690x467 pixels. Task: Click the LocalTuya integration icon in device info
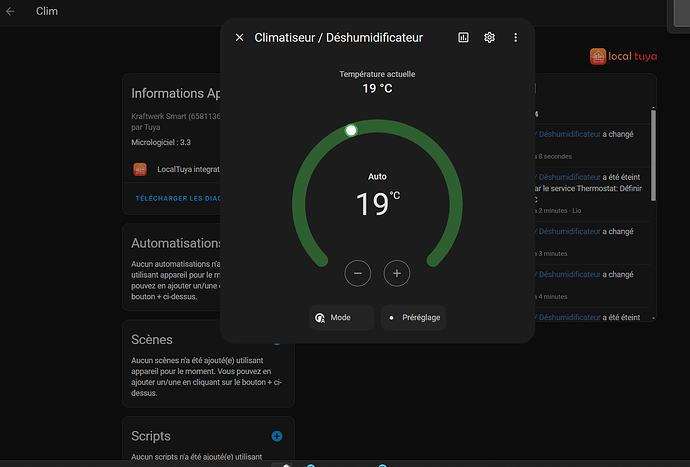click(140, 169)
